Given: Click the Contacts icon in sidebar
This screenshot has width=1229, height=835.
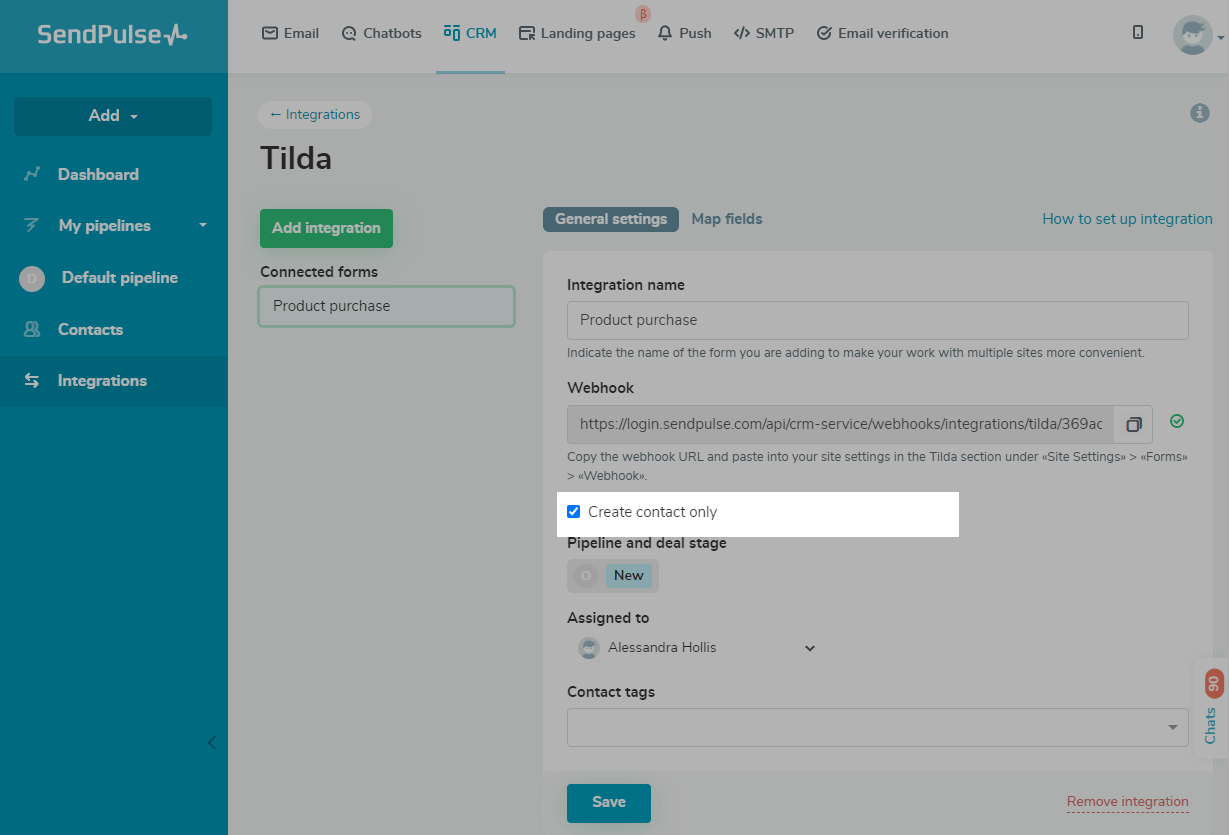Looking at the screenshot, I should [x=32, y=329].
